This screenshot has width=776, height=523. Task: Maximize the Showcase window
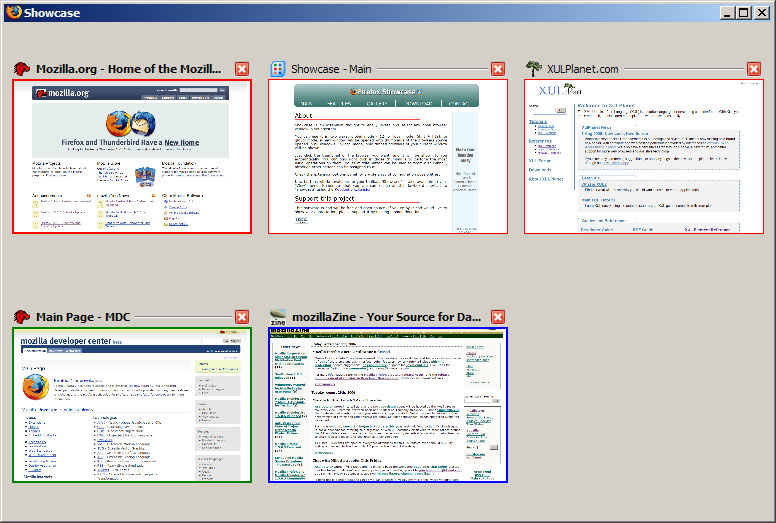[x=744, y=12]
